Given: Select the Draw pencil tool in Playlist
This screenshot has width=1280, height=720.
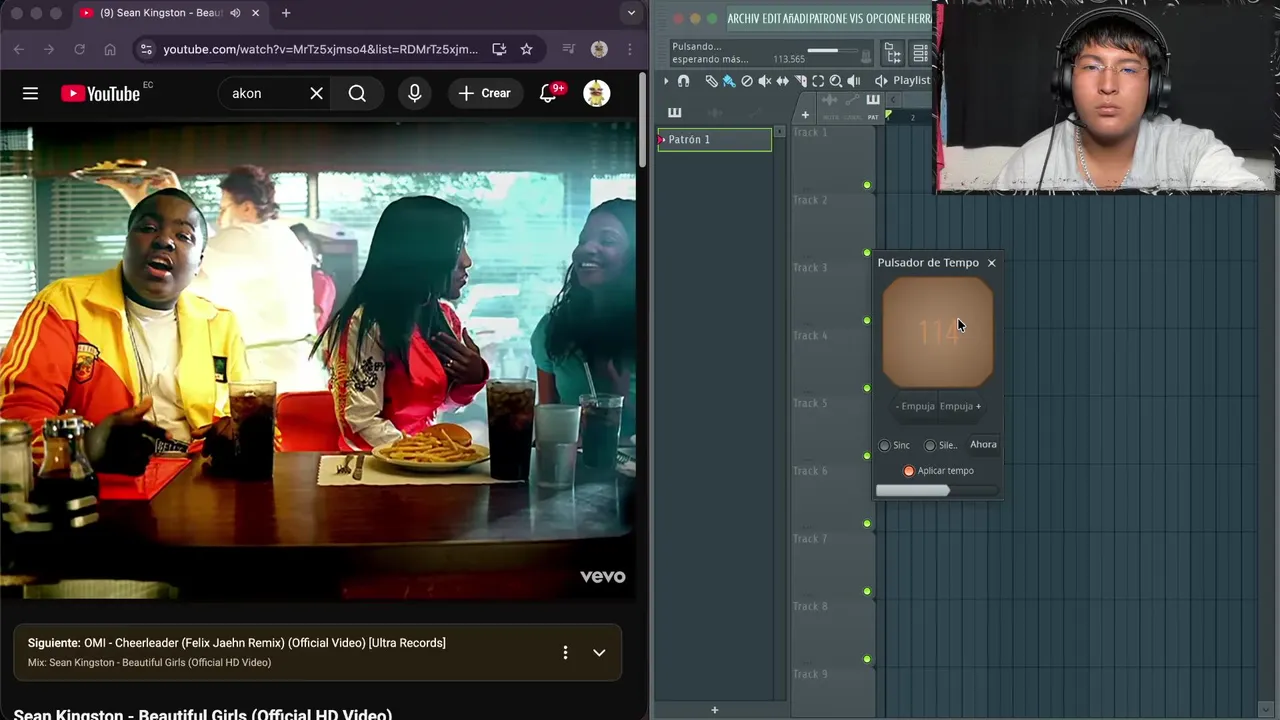Looking at the screenshot, I should [x=711, y=81].
